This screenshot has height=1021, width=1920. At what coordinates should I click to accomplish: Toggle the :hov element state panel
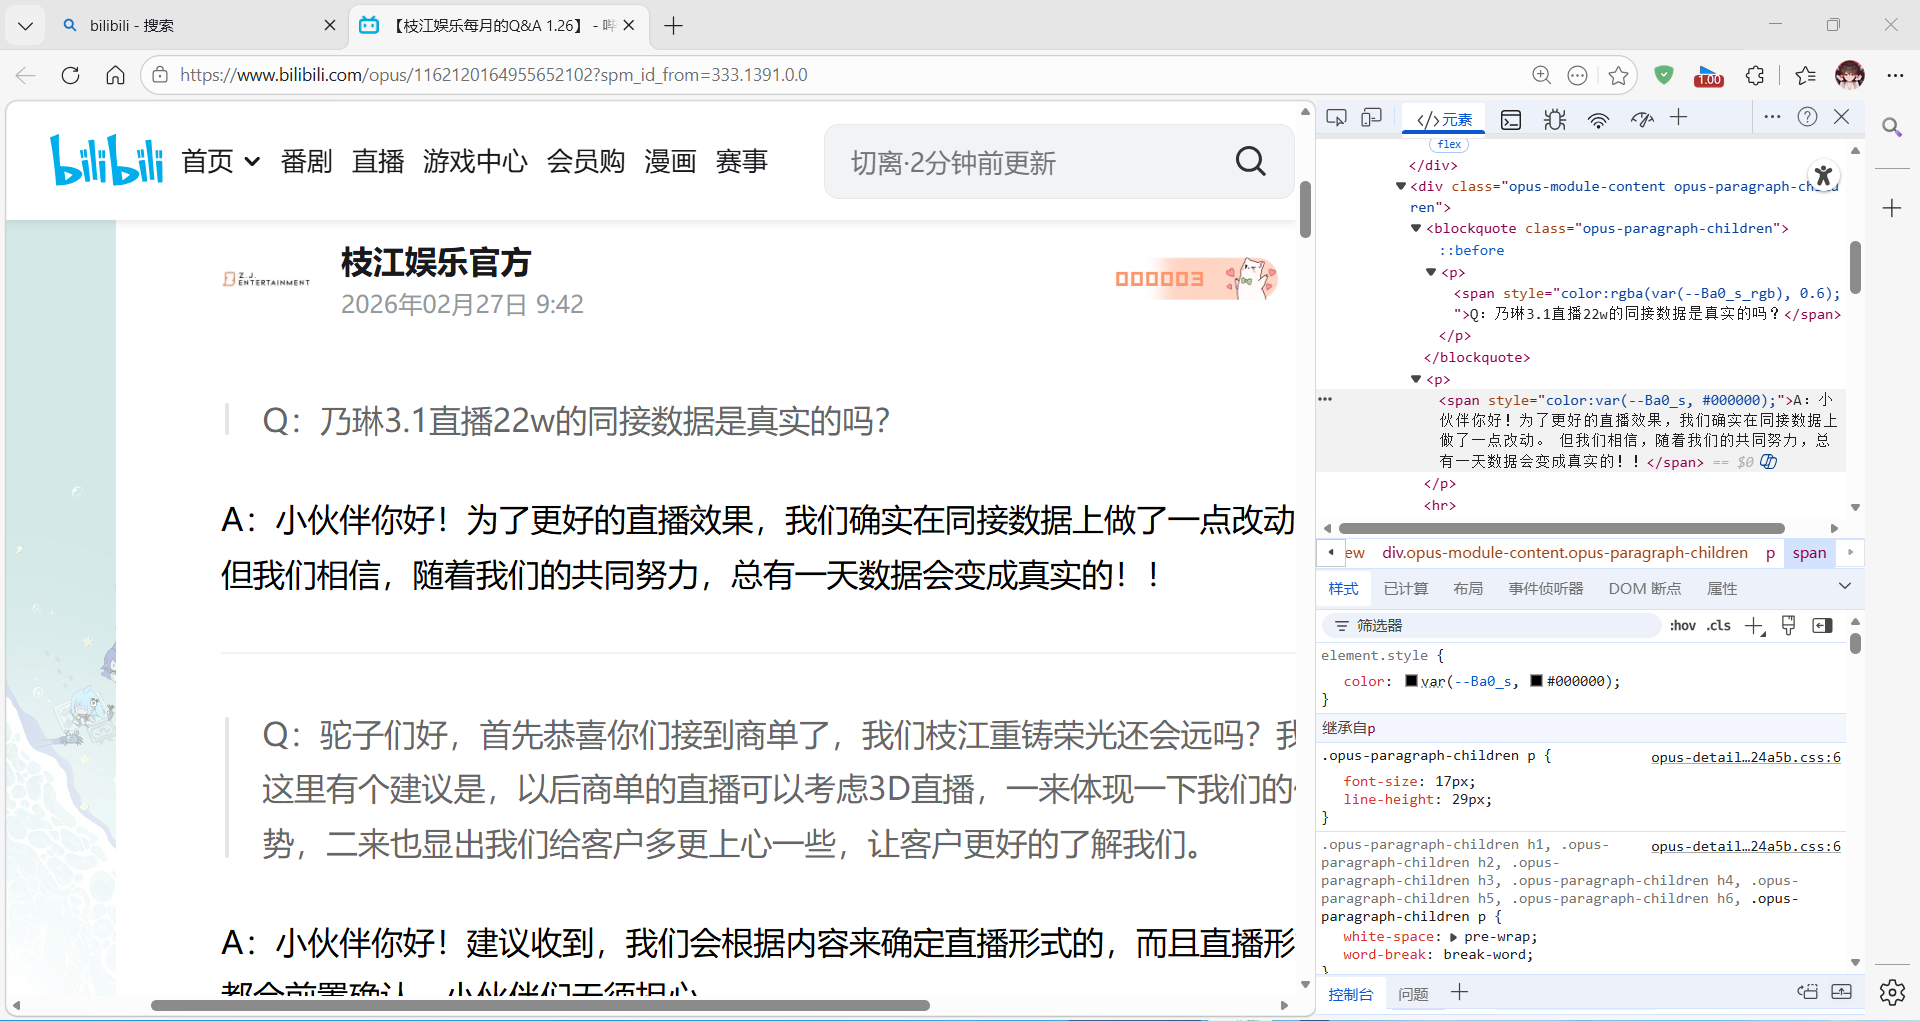[x=1682, y=626]
